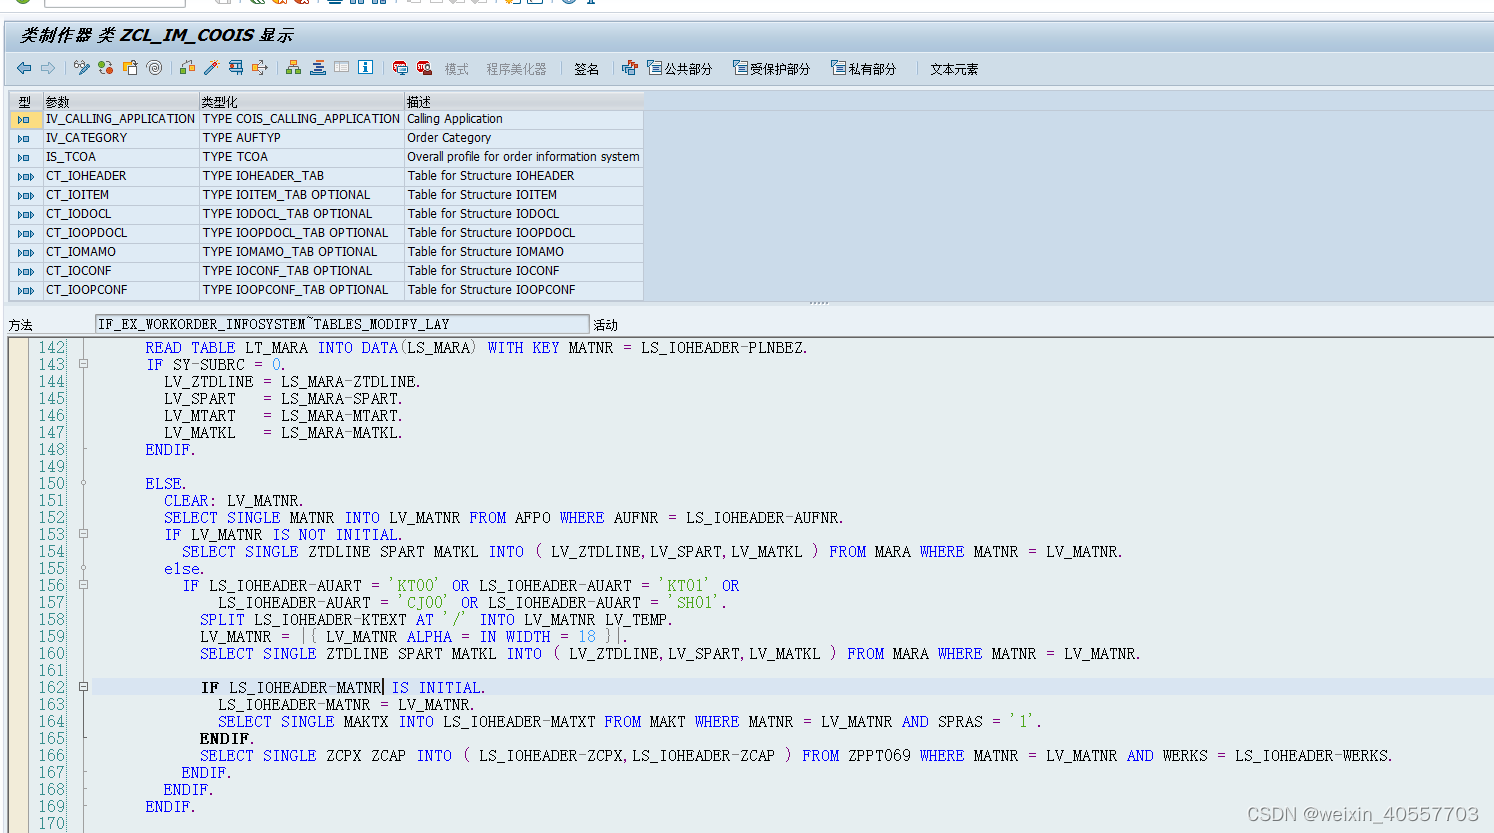Viewport: 1494px width, 833px height.
Task: Click the Save icon in system toolbar
Action: (x=221, y=3)
